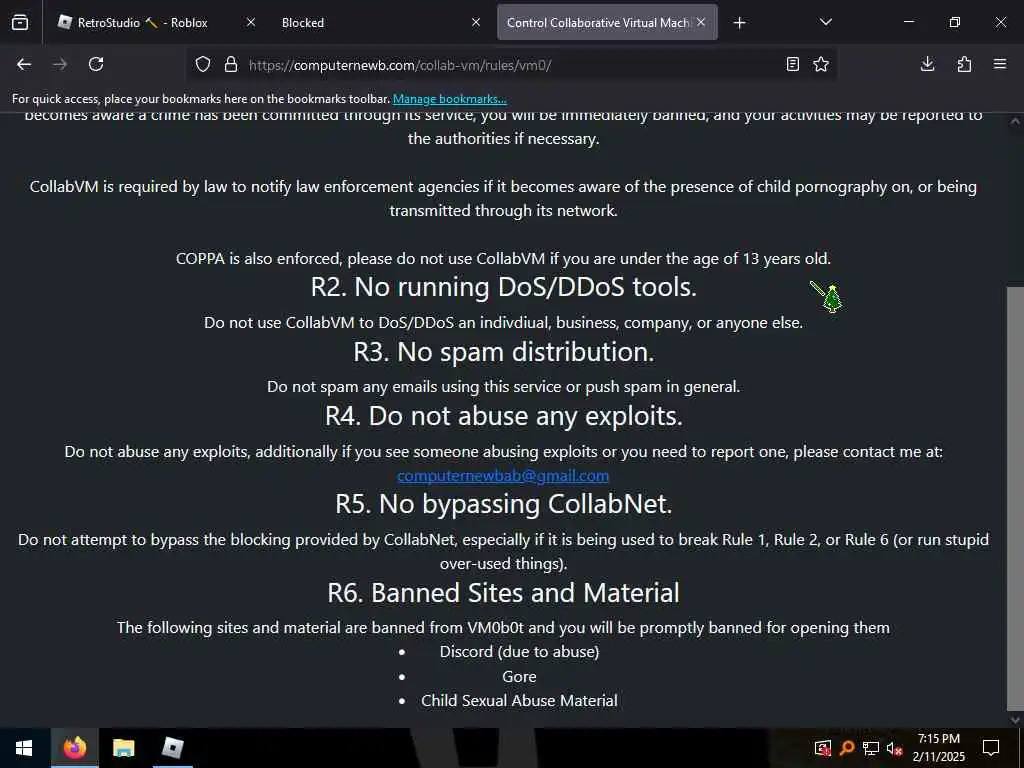Open the network status tray icon

(871, 748)
